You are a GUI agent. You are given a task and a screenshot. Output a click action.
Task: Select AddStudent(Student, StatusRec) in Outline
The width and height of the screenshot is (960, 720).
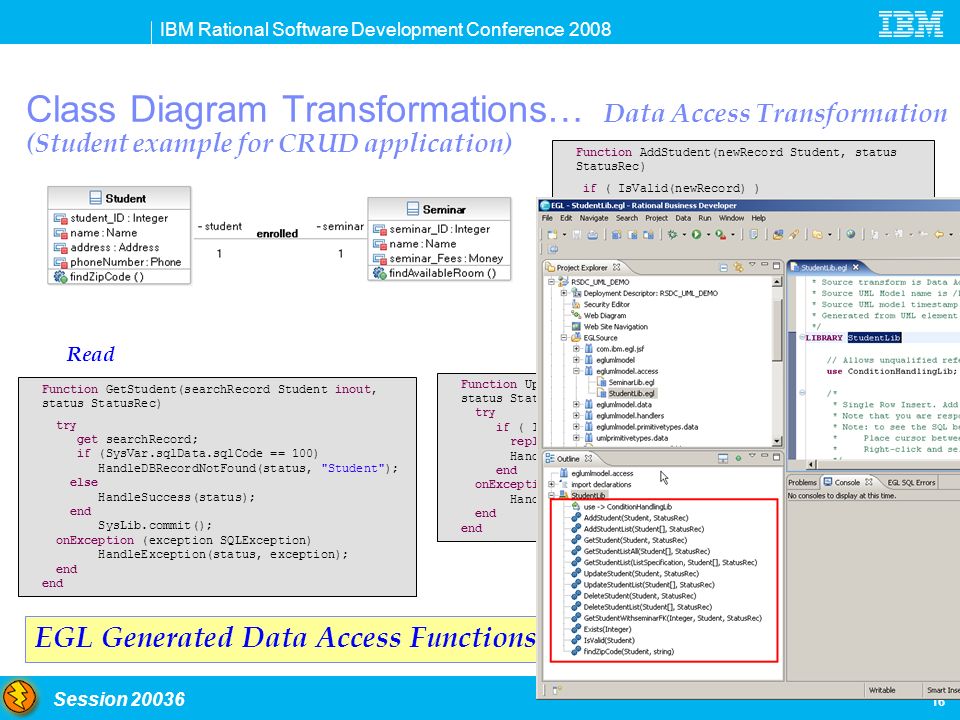[636, 518]
